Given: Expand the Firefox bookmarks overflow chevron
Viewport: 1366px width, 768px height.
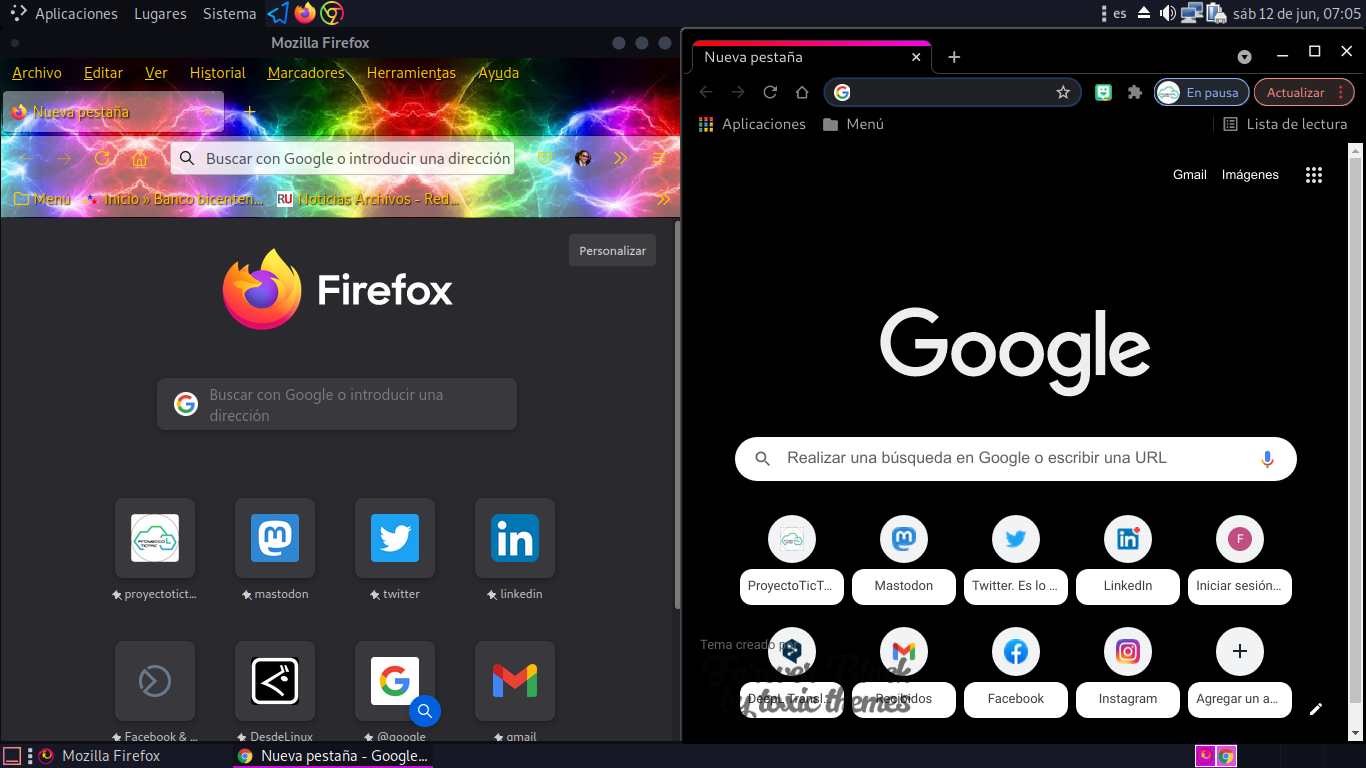Looking at the screenshot, I should (663, 199).
